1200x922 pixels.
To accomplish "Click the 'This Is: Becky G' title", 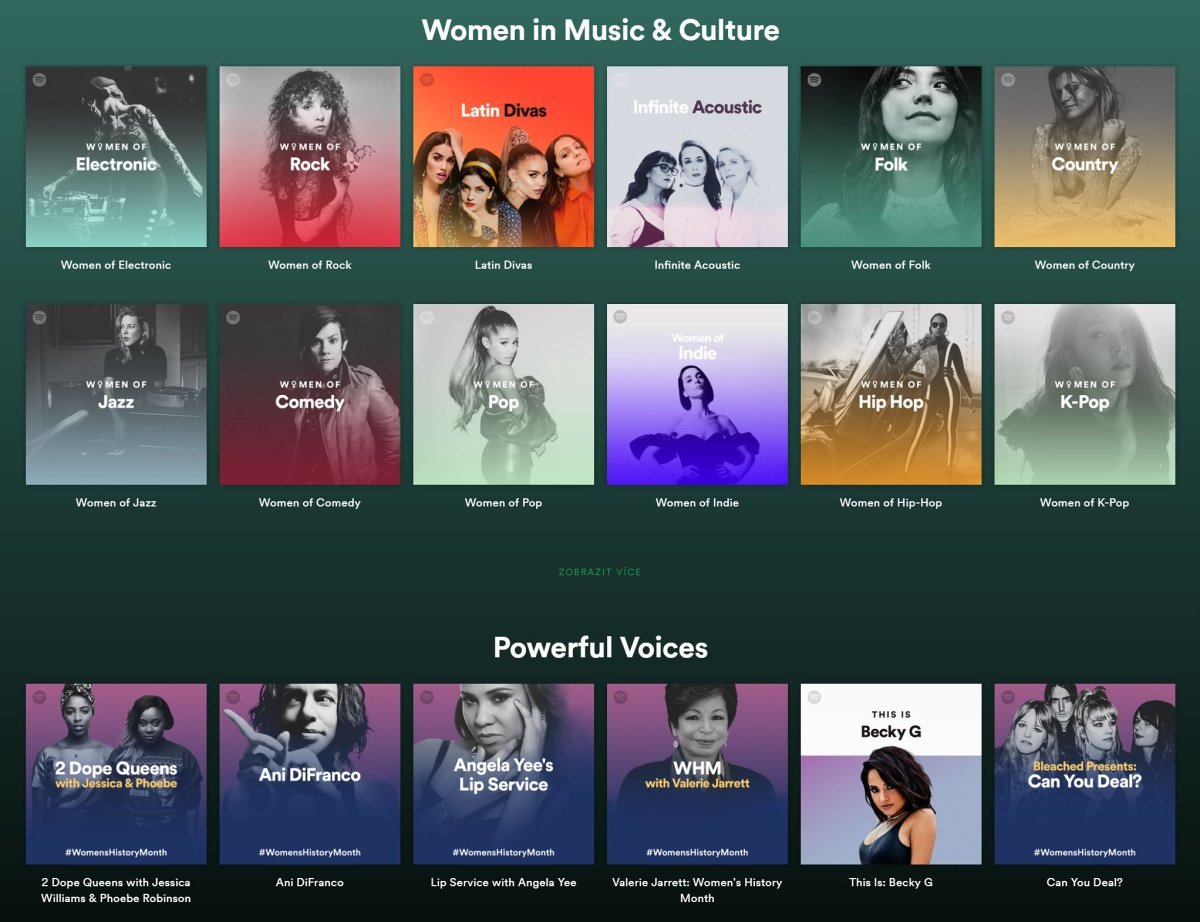I will pyautogui.click(x=891, y=882).
